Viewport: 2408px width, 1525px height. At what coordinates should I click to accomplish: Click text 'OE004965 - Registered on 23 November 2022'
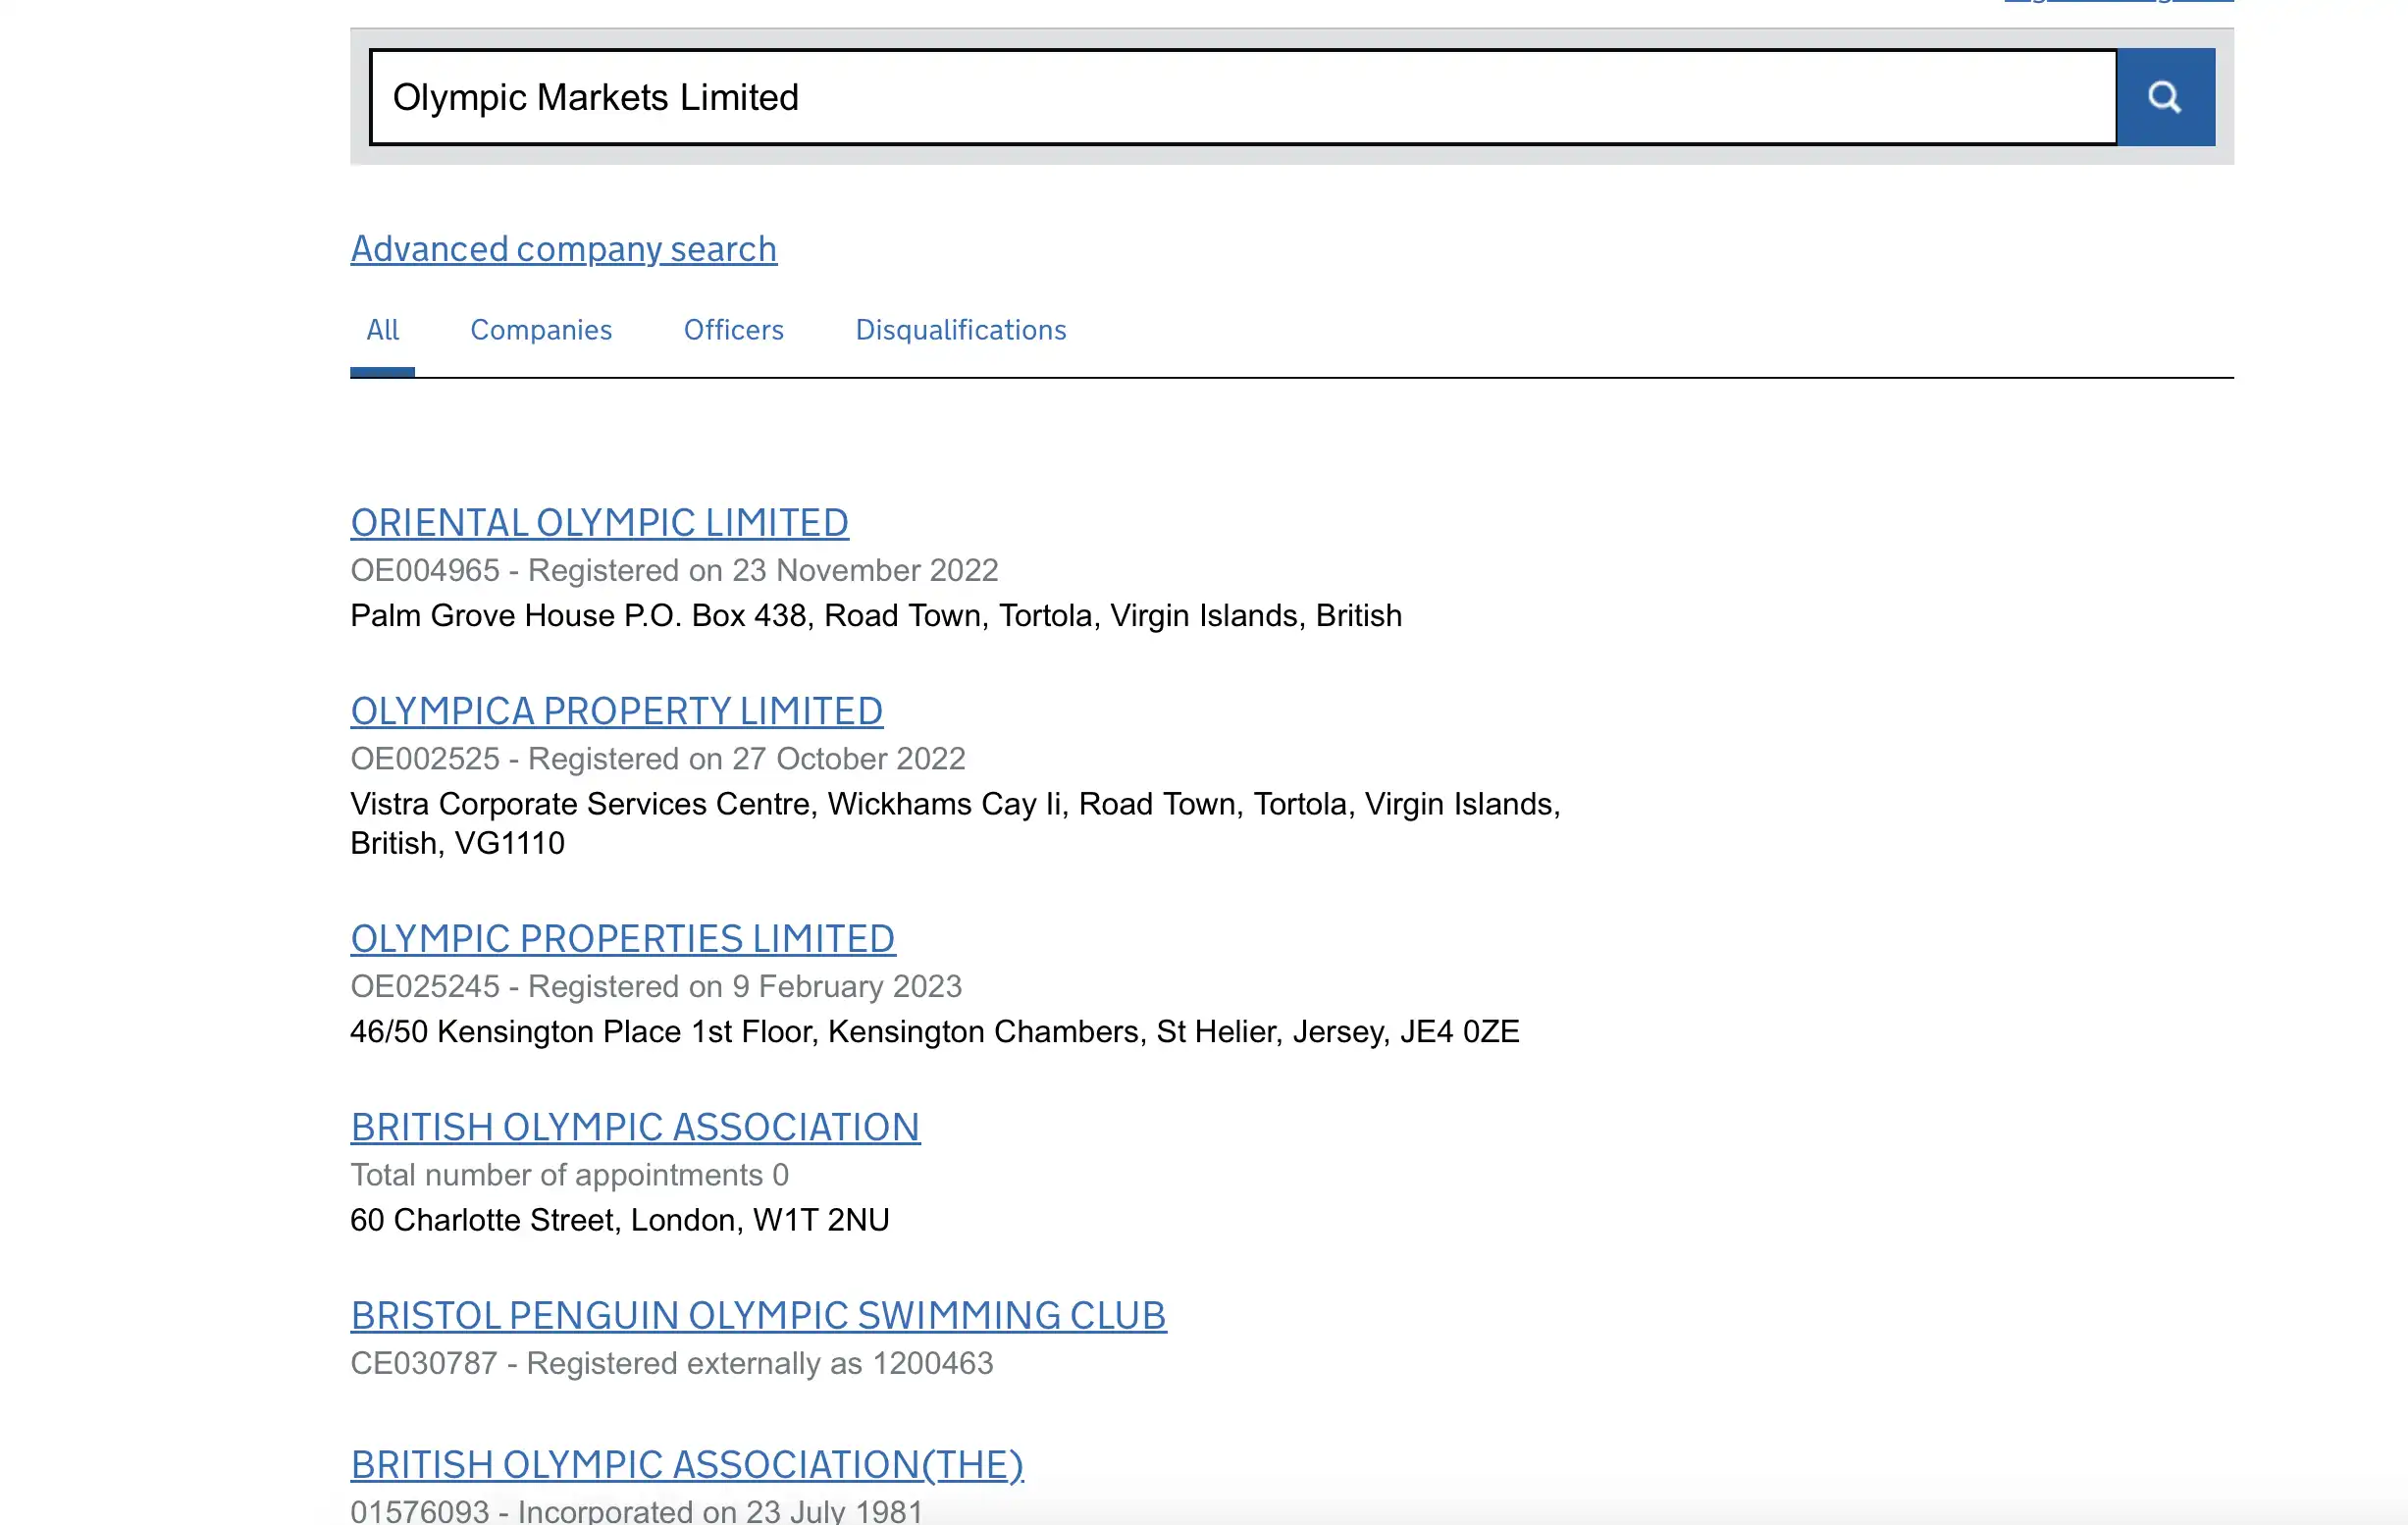pos(674,570)
